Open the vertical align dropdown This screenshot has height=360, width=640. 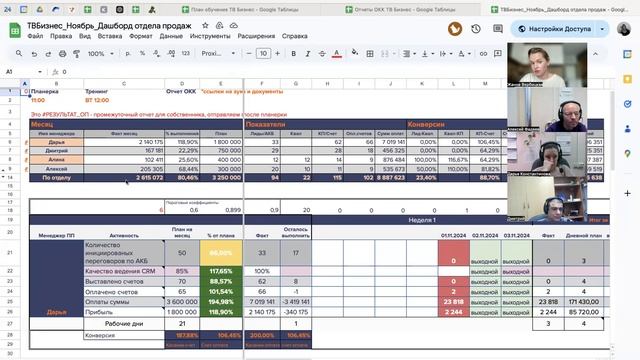point(427,53)
